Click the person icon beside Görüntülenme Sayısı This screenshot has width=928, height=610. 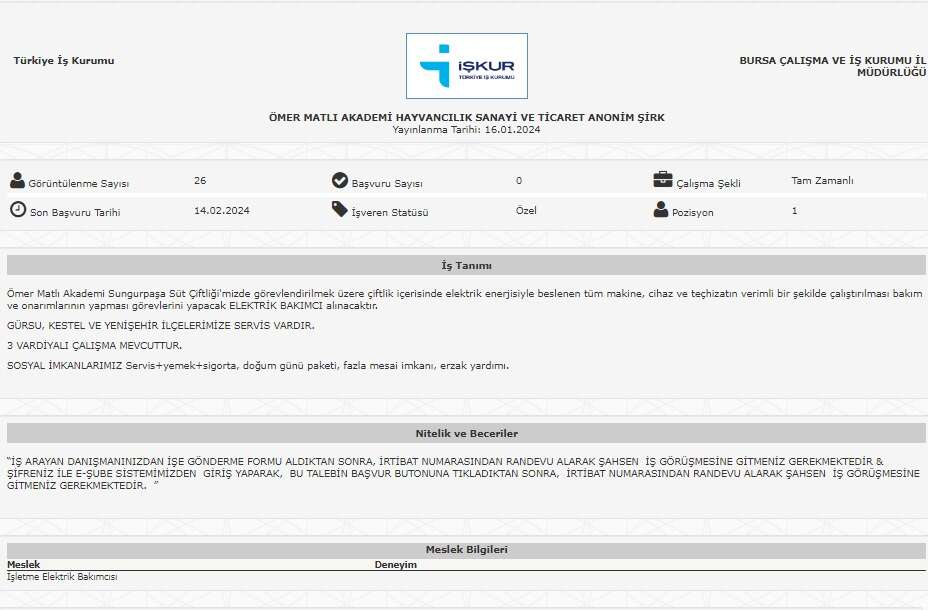17,181
